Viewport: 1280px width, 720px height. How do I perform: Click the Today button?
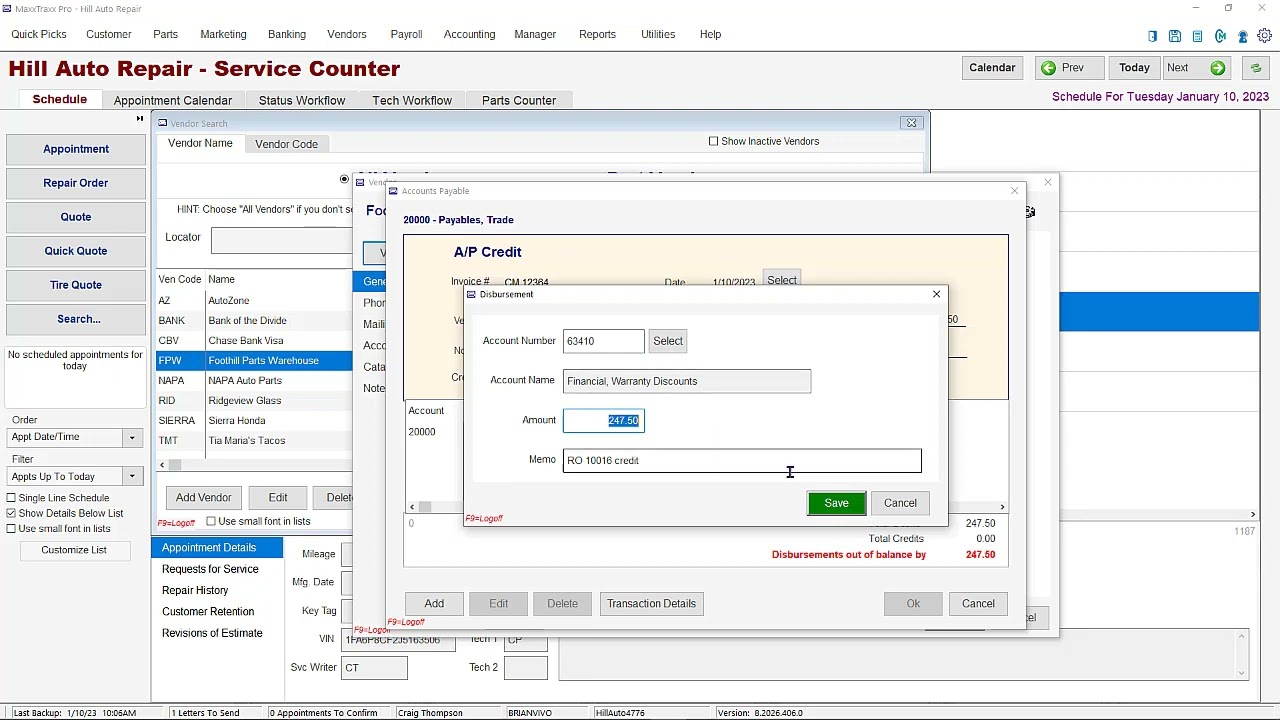pyautogui.click(x=1134, y=68)
